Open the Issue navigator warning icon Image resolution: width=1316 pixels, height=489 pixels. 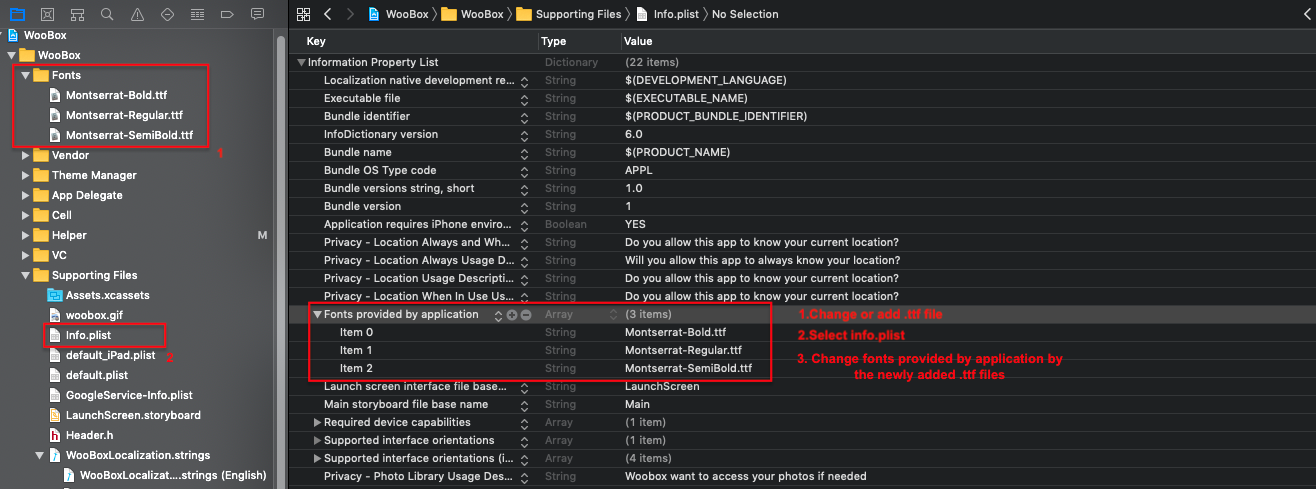click(137, 14)
